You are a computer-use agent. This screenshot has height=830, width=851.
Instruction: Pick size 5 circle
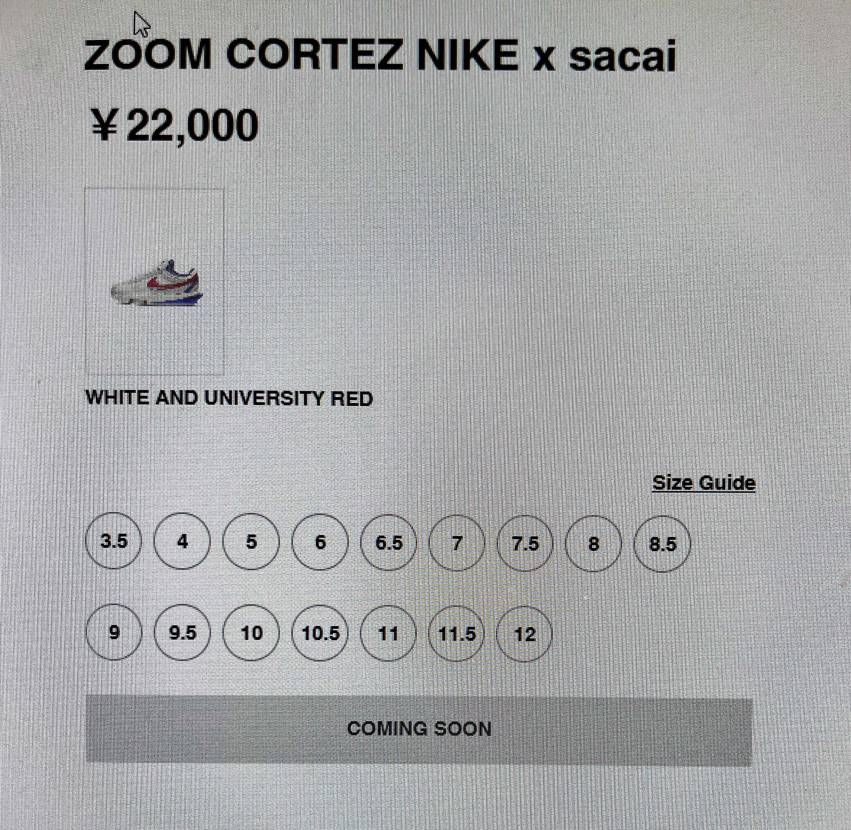(251, 542)
